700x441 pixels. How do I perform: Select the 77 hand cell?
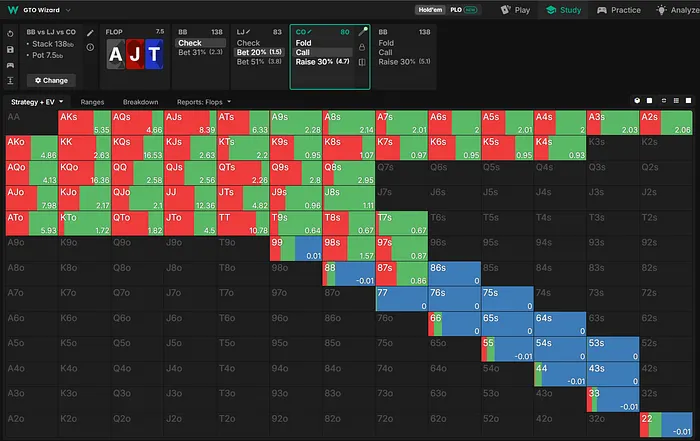pyautogui.click(x=402, y=299)
